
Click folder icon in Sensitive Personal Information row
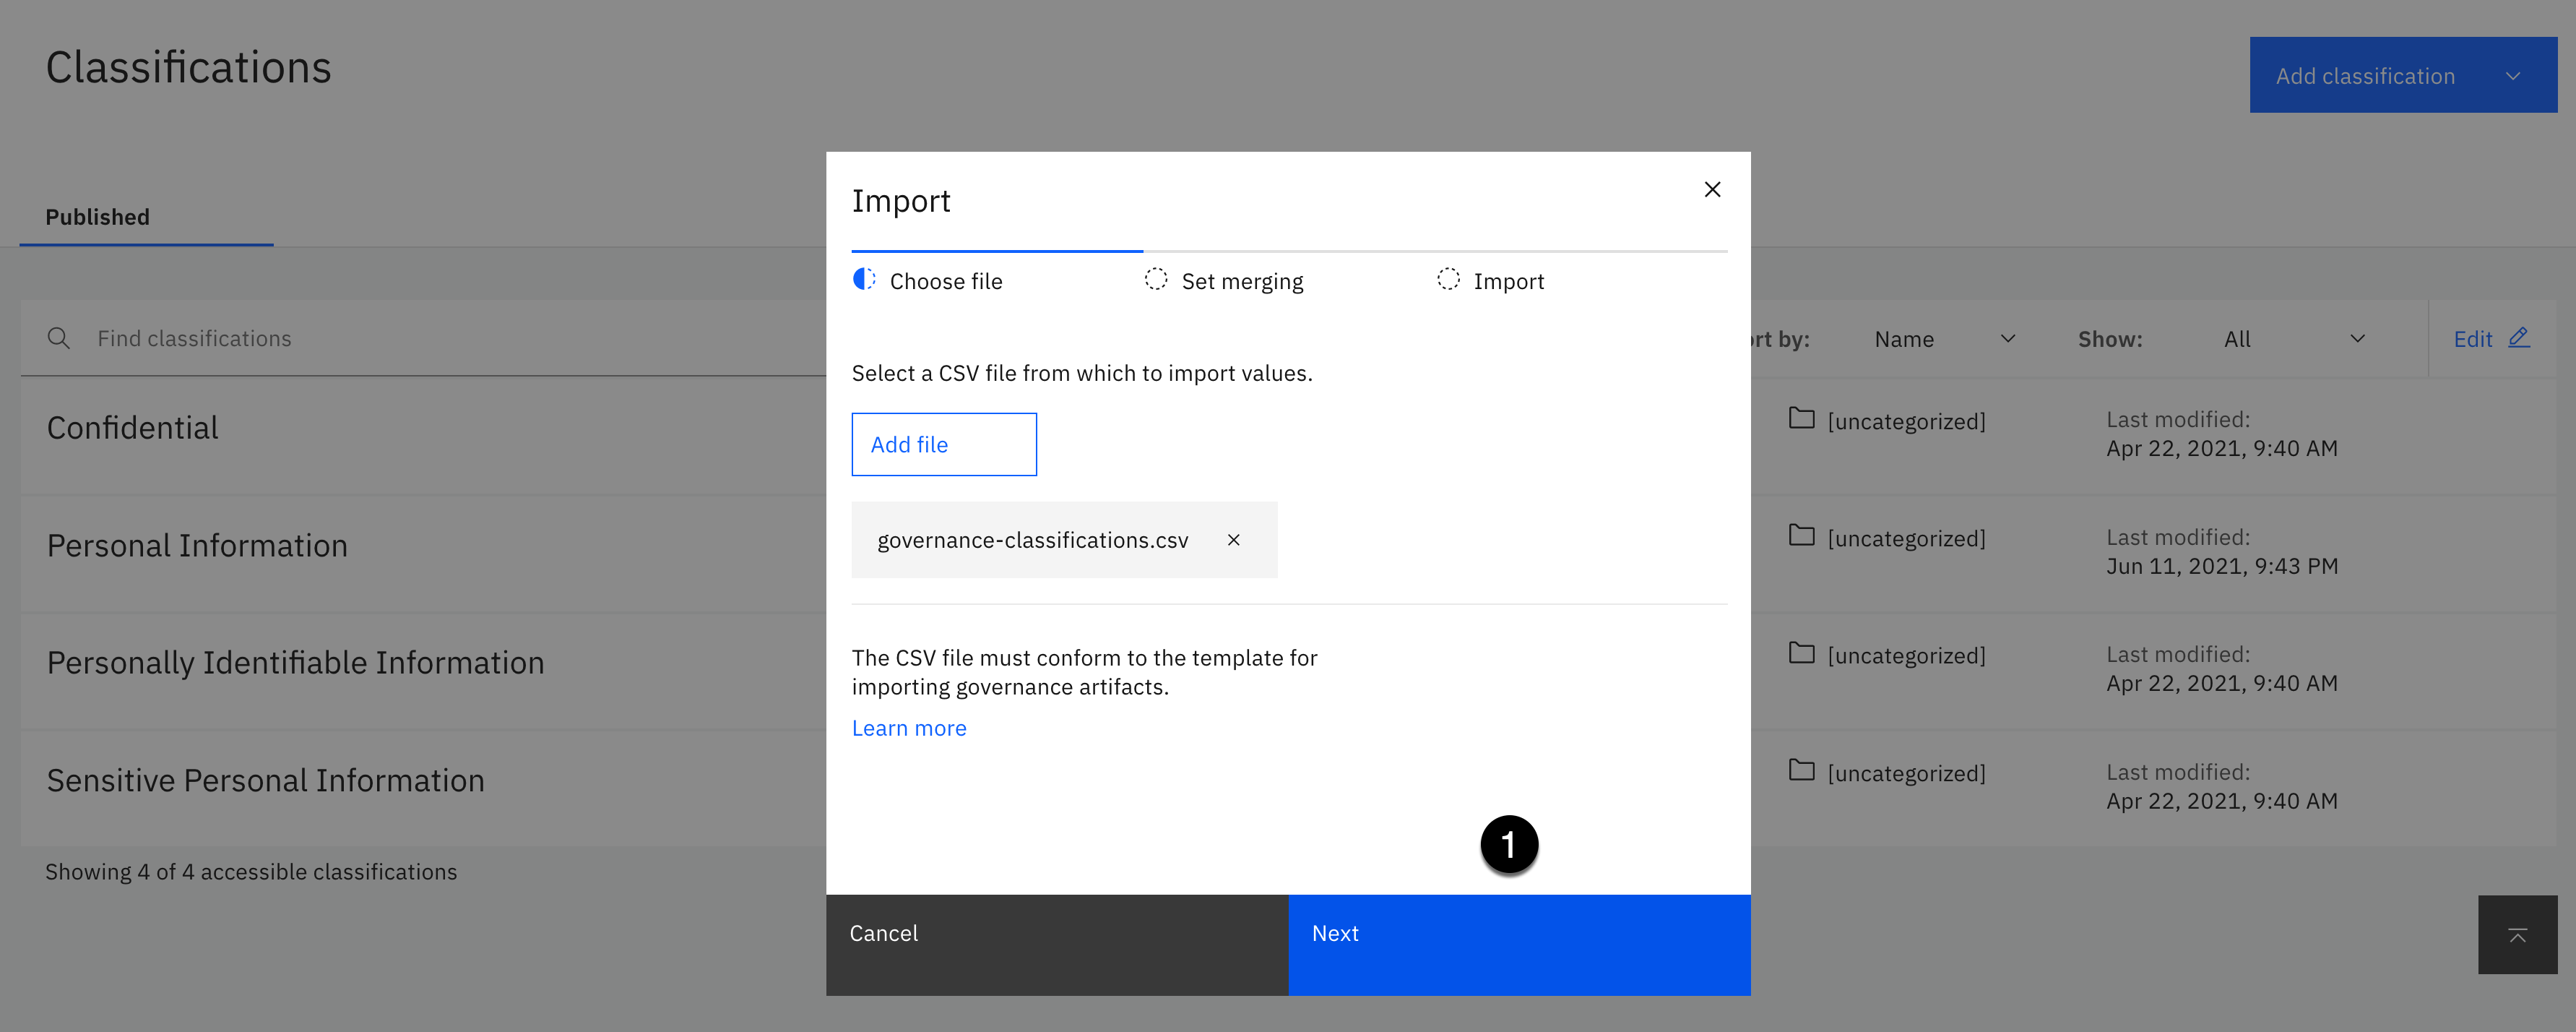[x=1801, y=771]
